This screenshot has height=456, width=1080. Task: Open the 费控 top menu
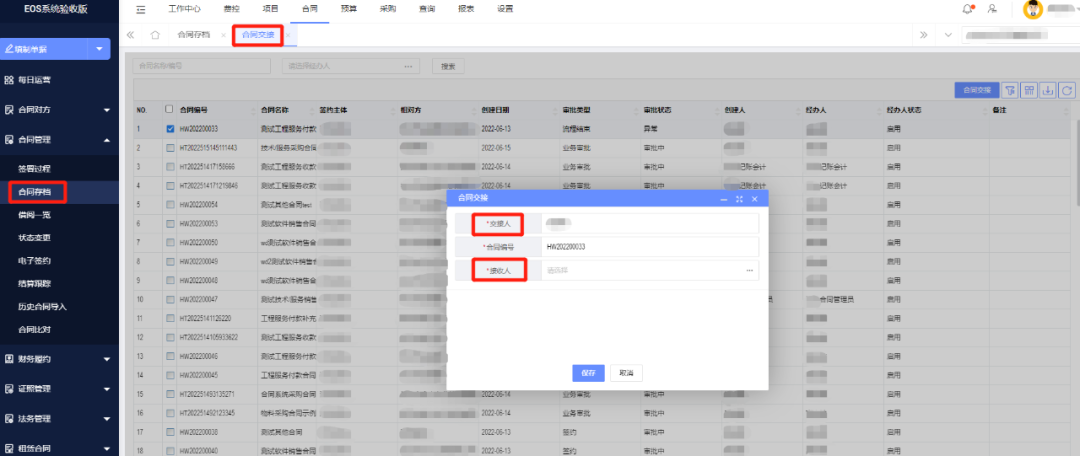232,10
